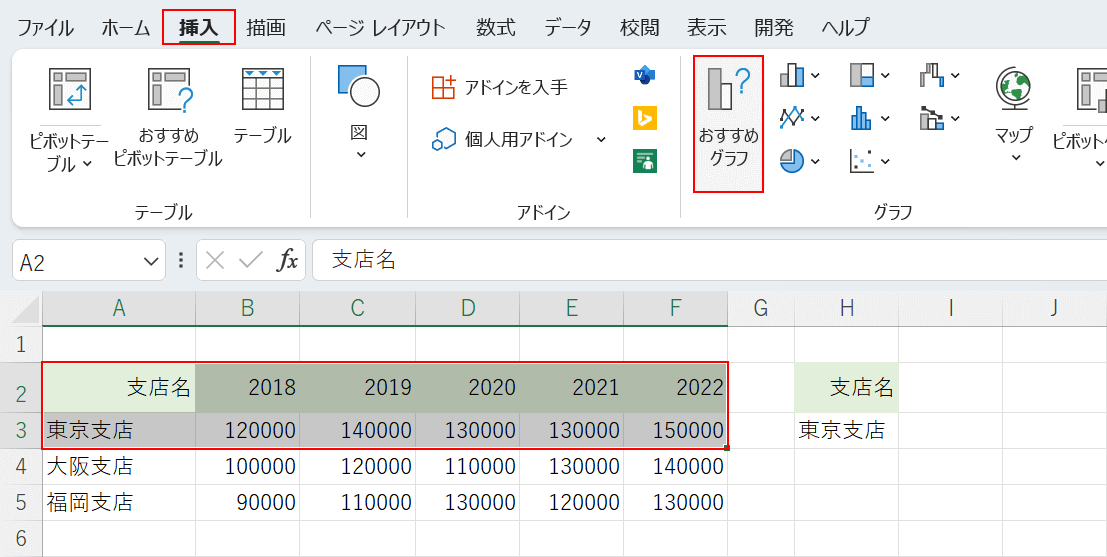Insert a pie or doughnut chart
Viewport: 1107px width, 557px height.
click(793, 160)
